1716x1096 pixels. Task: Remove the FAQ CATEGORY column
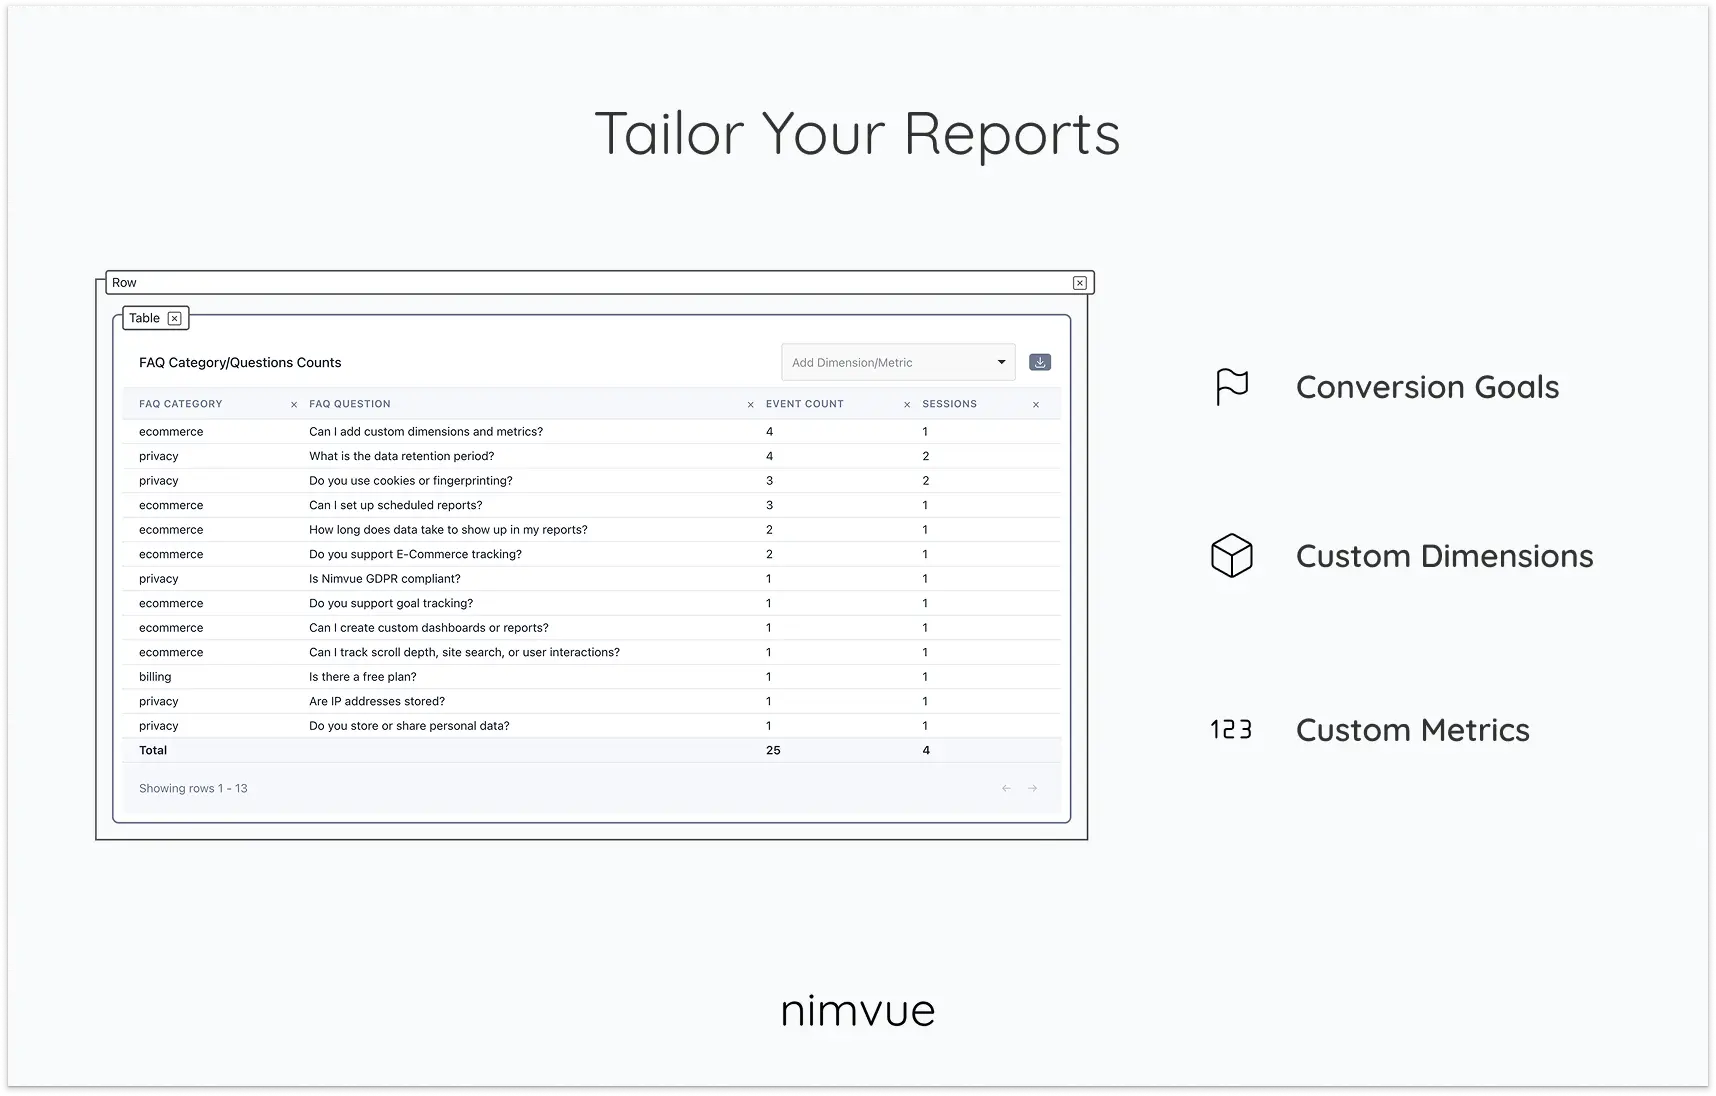coord(294,405)
